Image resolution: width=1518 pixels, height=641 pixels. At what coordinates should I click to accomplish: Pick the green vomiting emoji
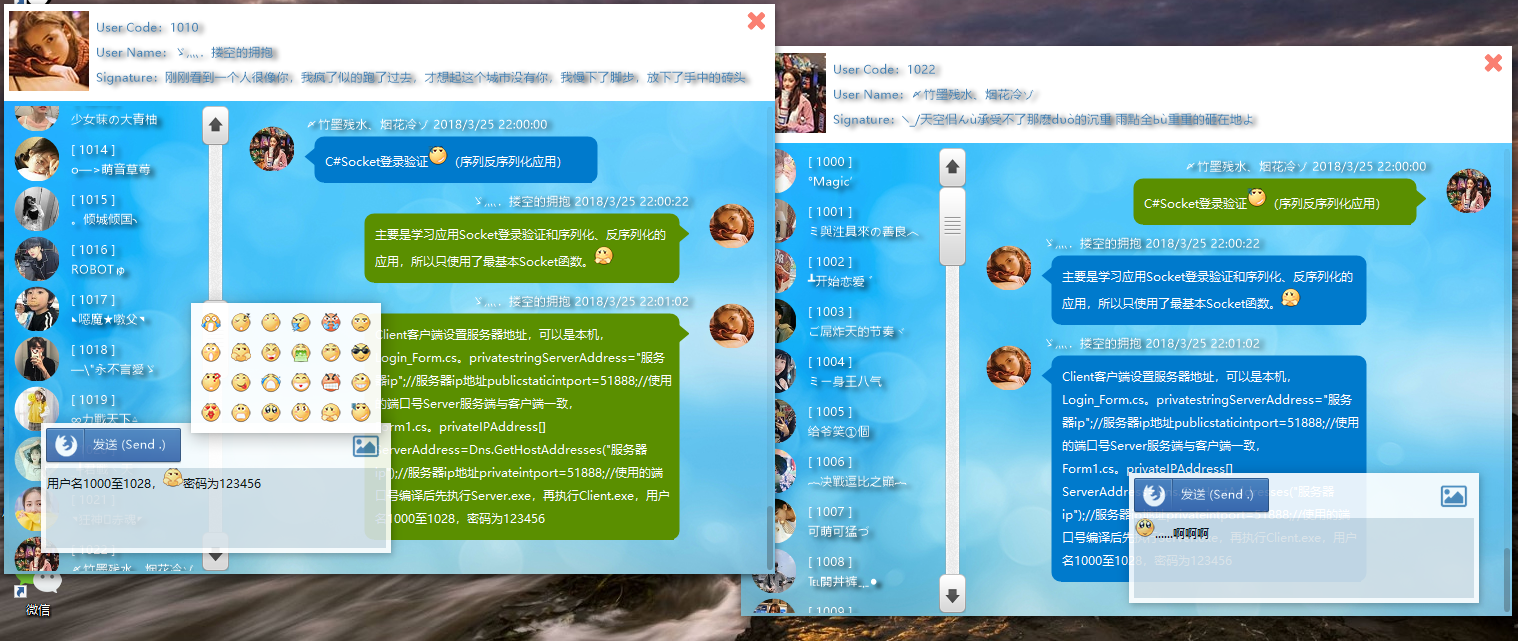pyautogui.click(x=301, y=352)
